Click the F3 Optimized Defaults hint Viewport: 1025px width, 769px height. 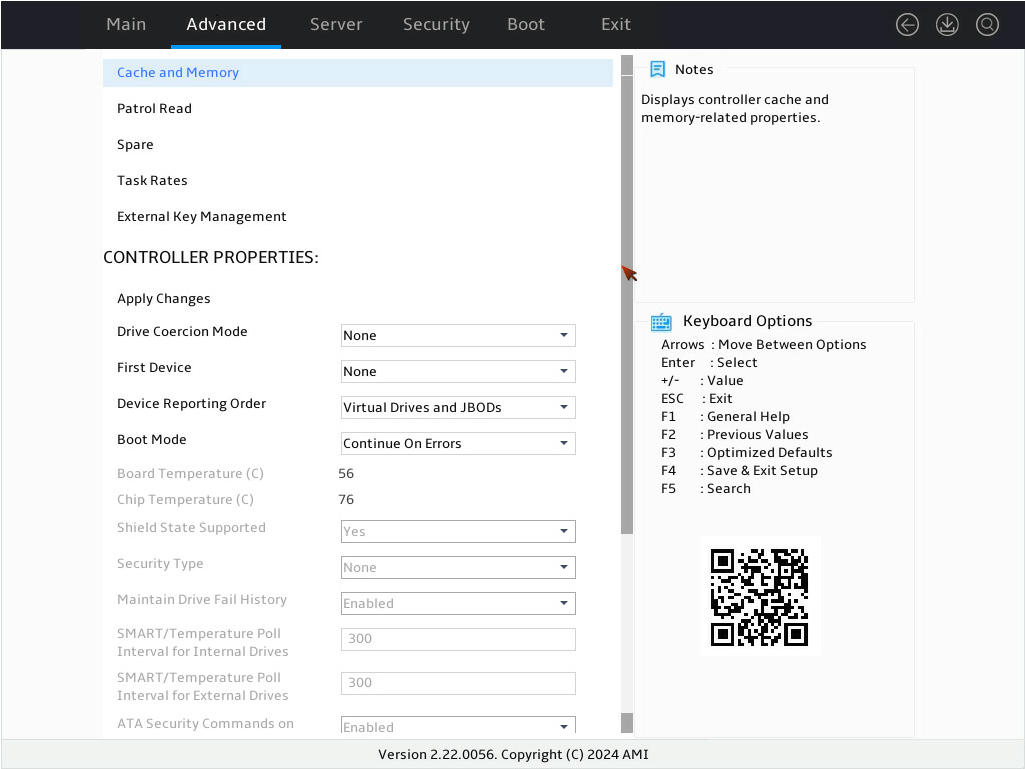[x=747, y=453]
